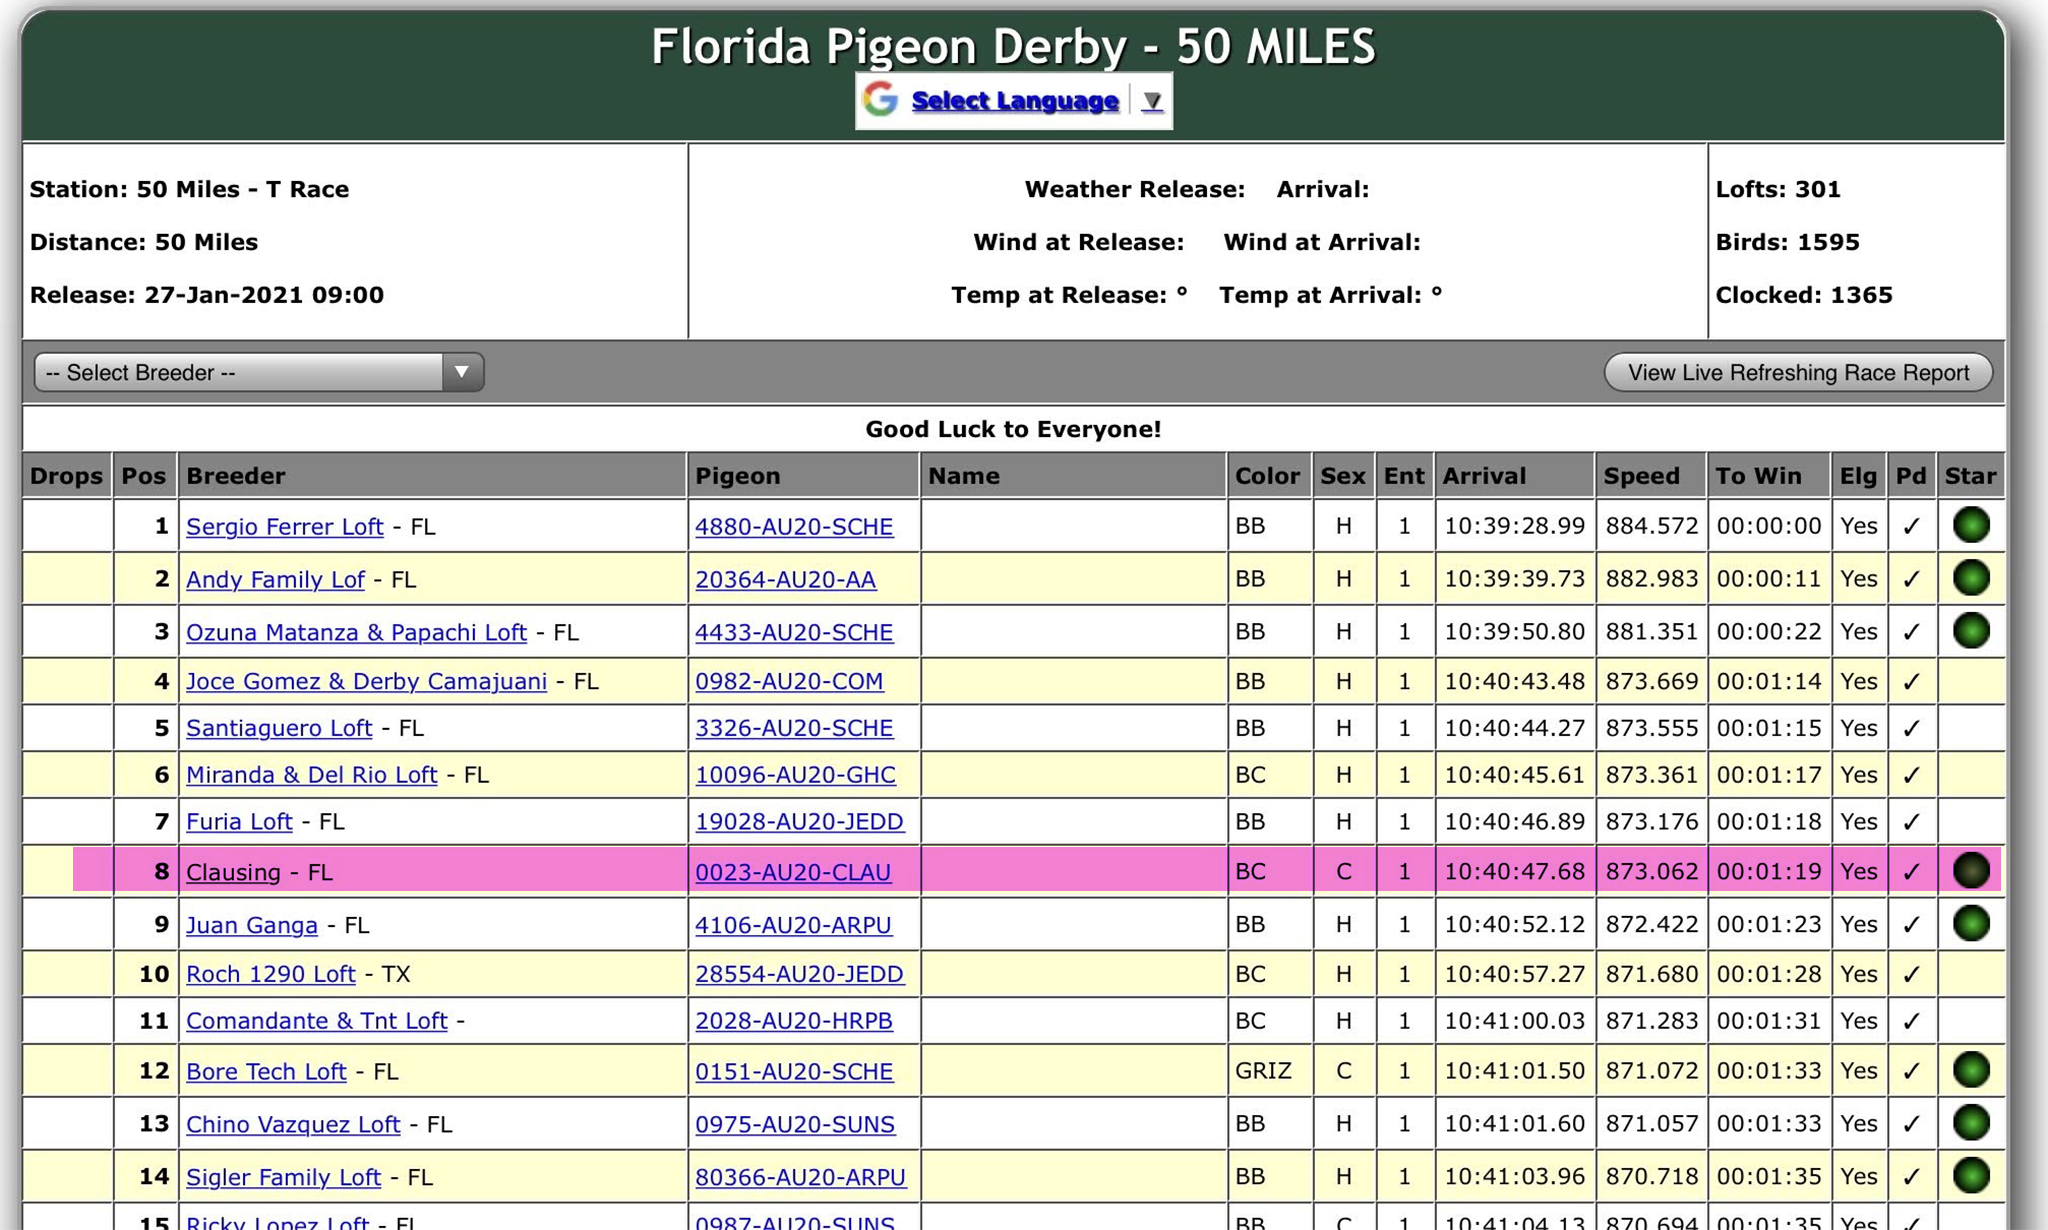The image size is (2048, 1230).
Task: Open pigeon 10096-AU20-GHC link
Action: pyautogui.click(x=795, y=775)
